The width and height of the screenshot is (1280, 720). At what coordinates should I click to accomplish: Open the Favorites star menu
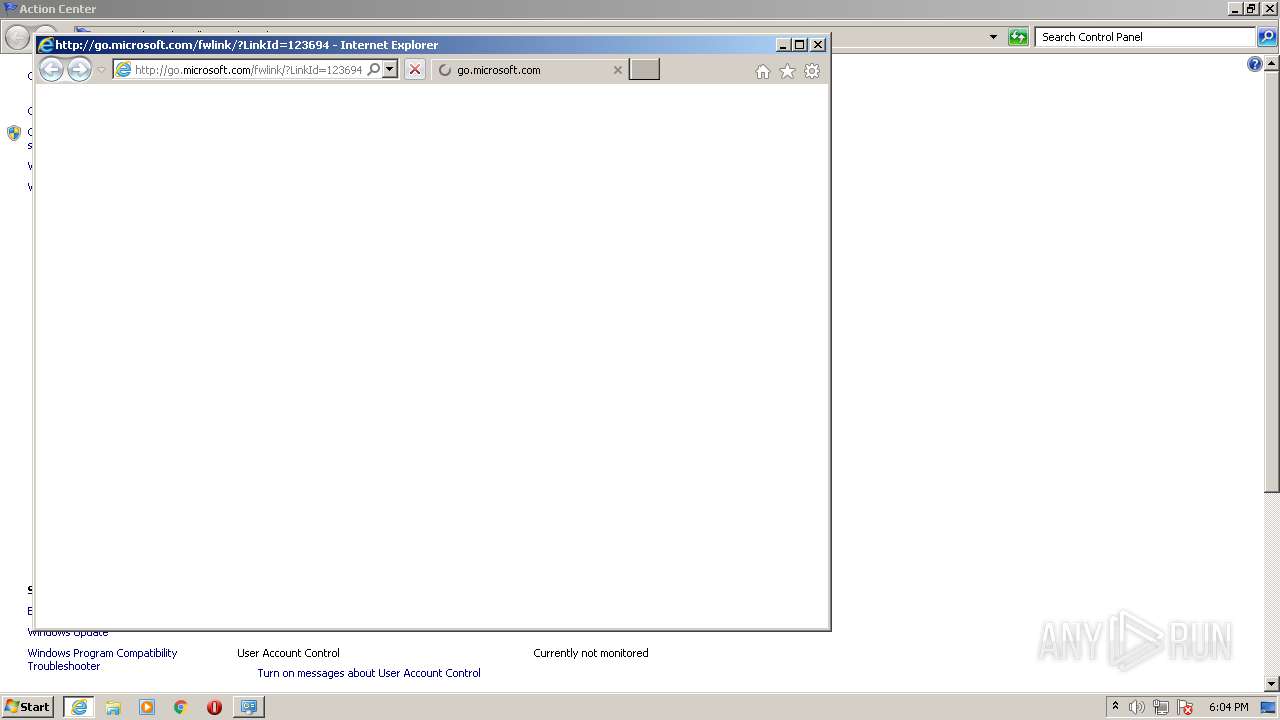pos(787,71)
